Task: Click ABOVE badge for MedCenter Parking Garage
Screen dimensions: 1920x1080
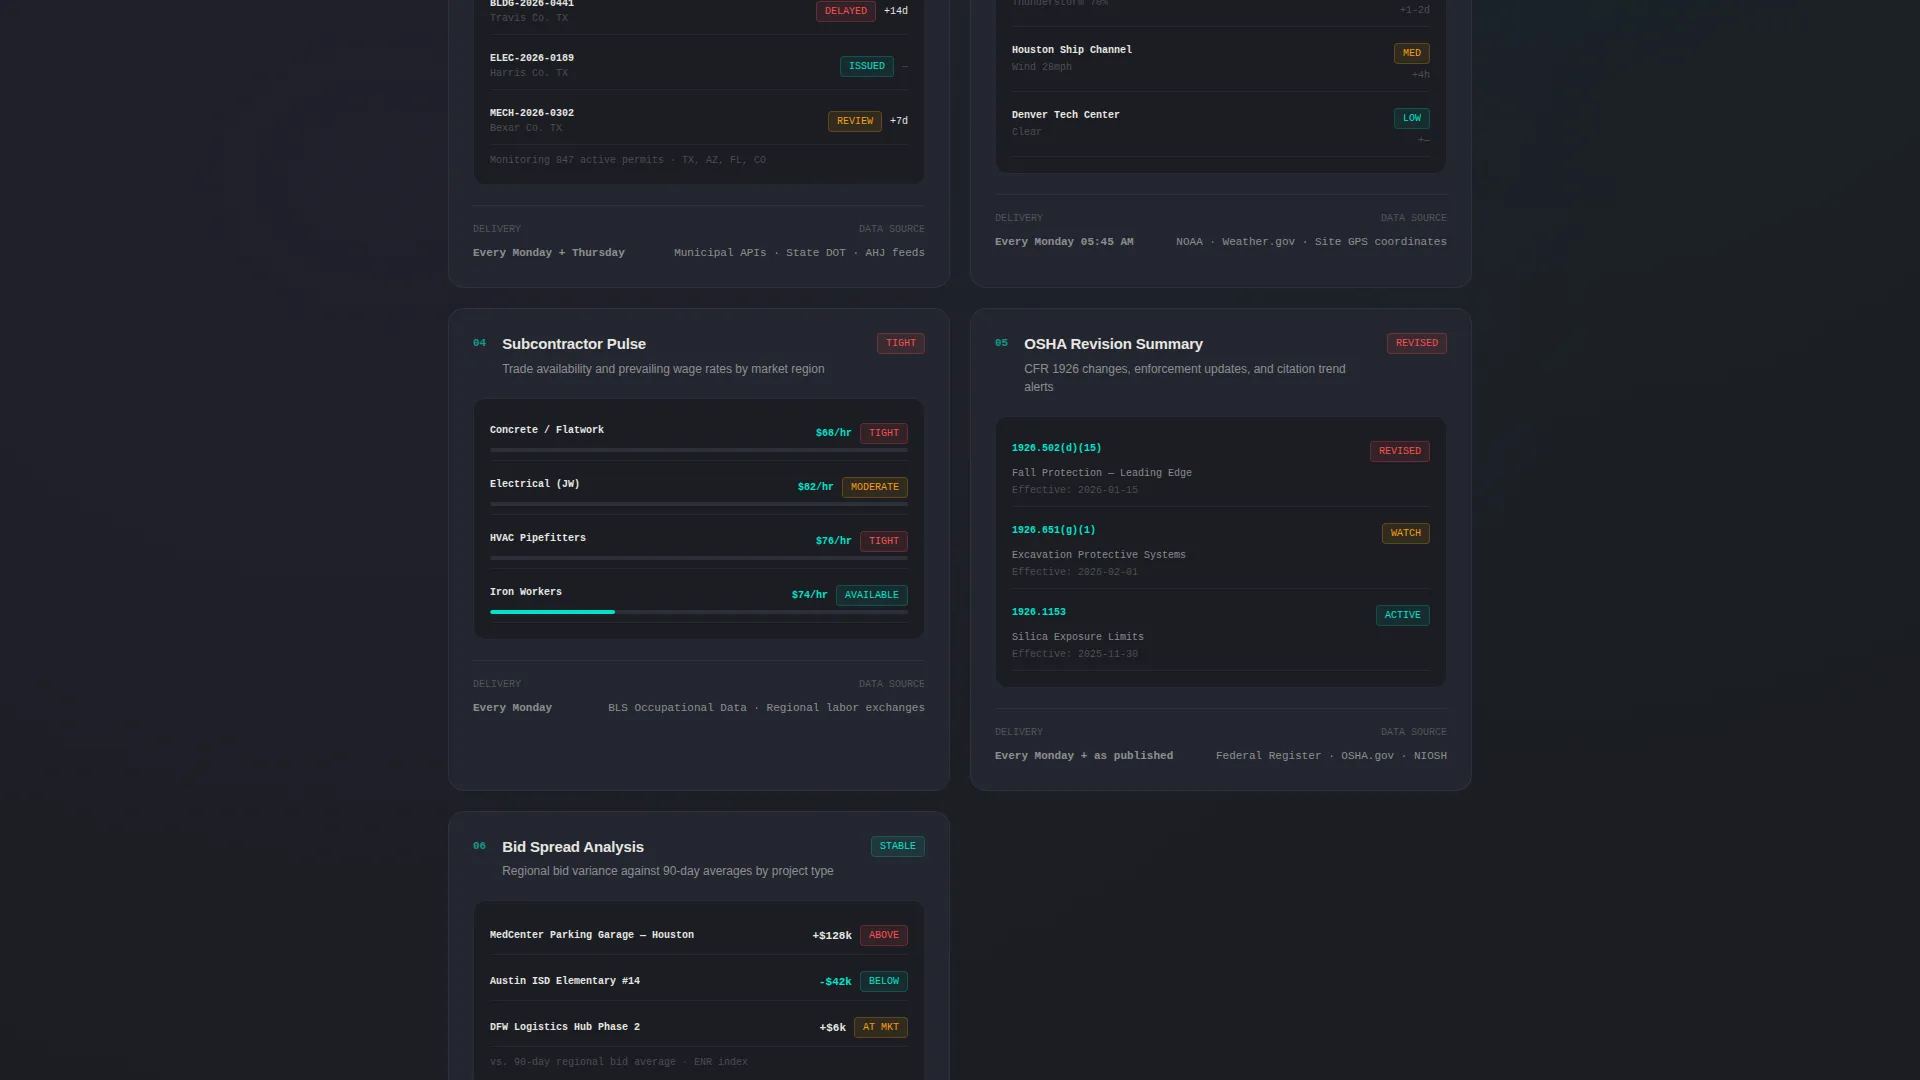Action: click(x=884, y=935)
